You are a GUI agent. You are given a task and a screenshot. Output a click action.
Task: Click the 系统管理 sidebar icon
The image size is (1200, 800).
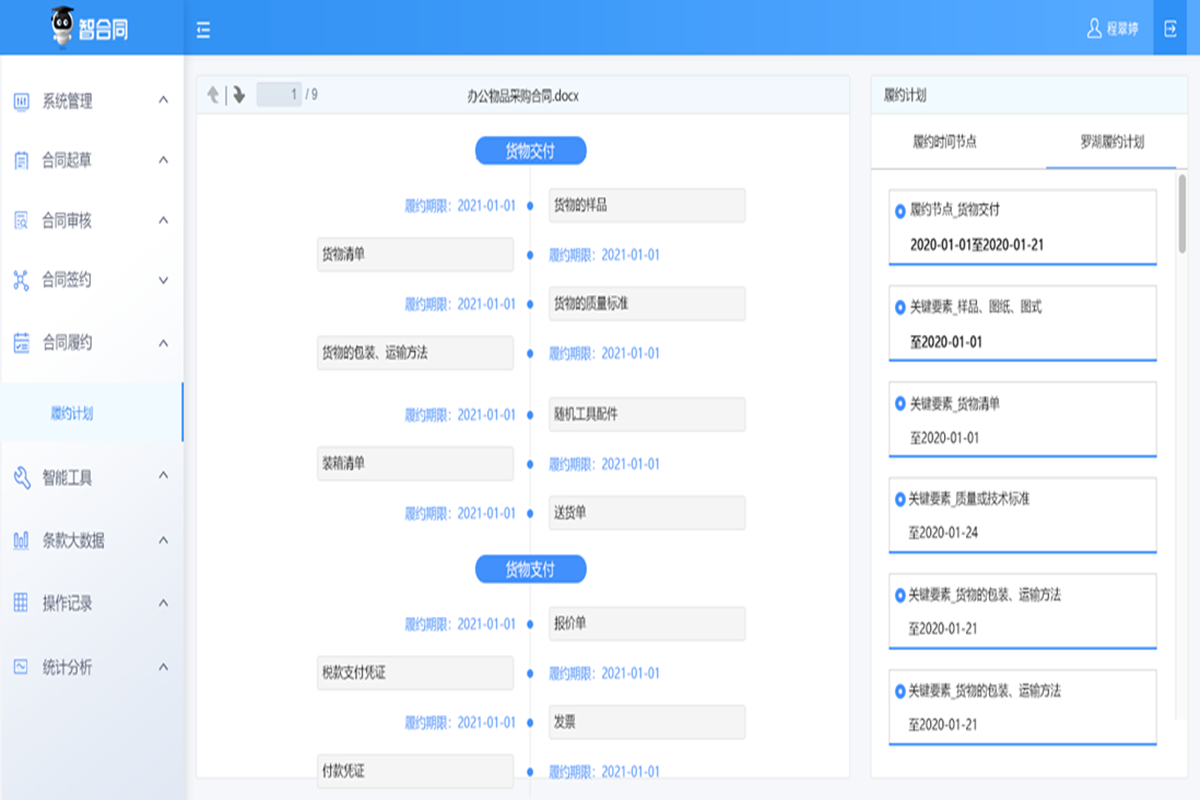point(21,101)
